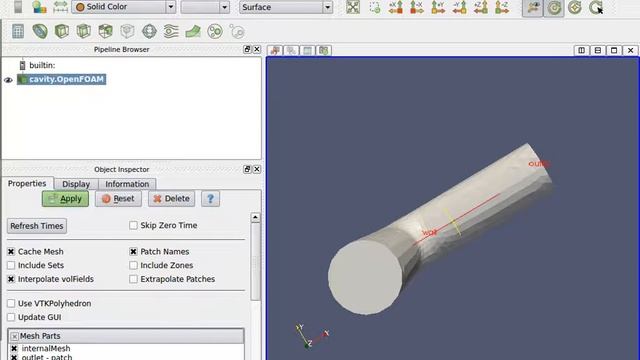Open the Surface representation dropdown
640x360 pixels.
tap(286, 7)
